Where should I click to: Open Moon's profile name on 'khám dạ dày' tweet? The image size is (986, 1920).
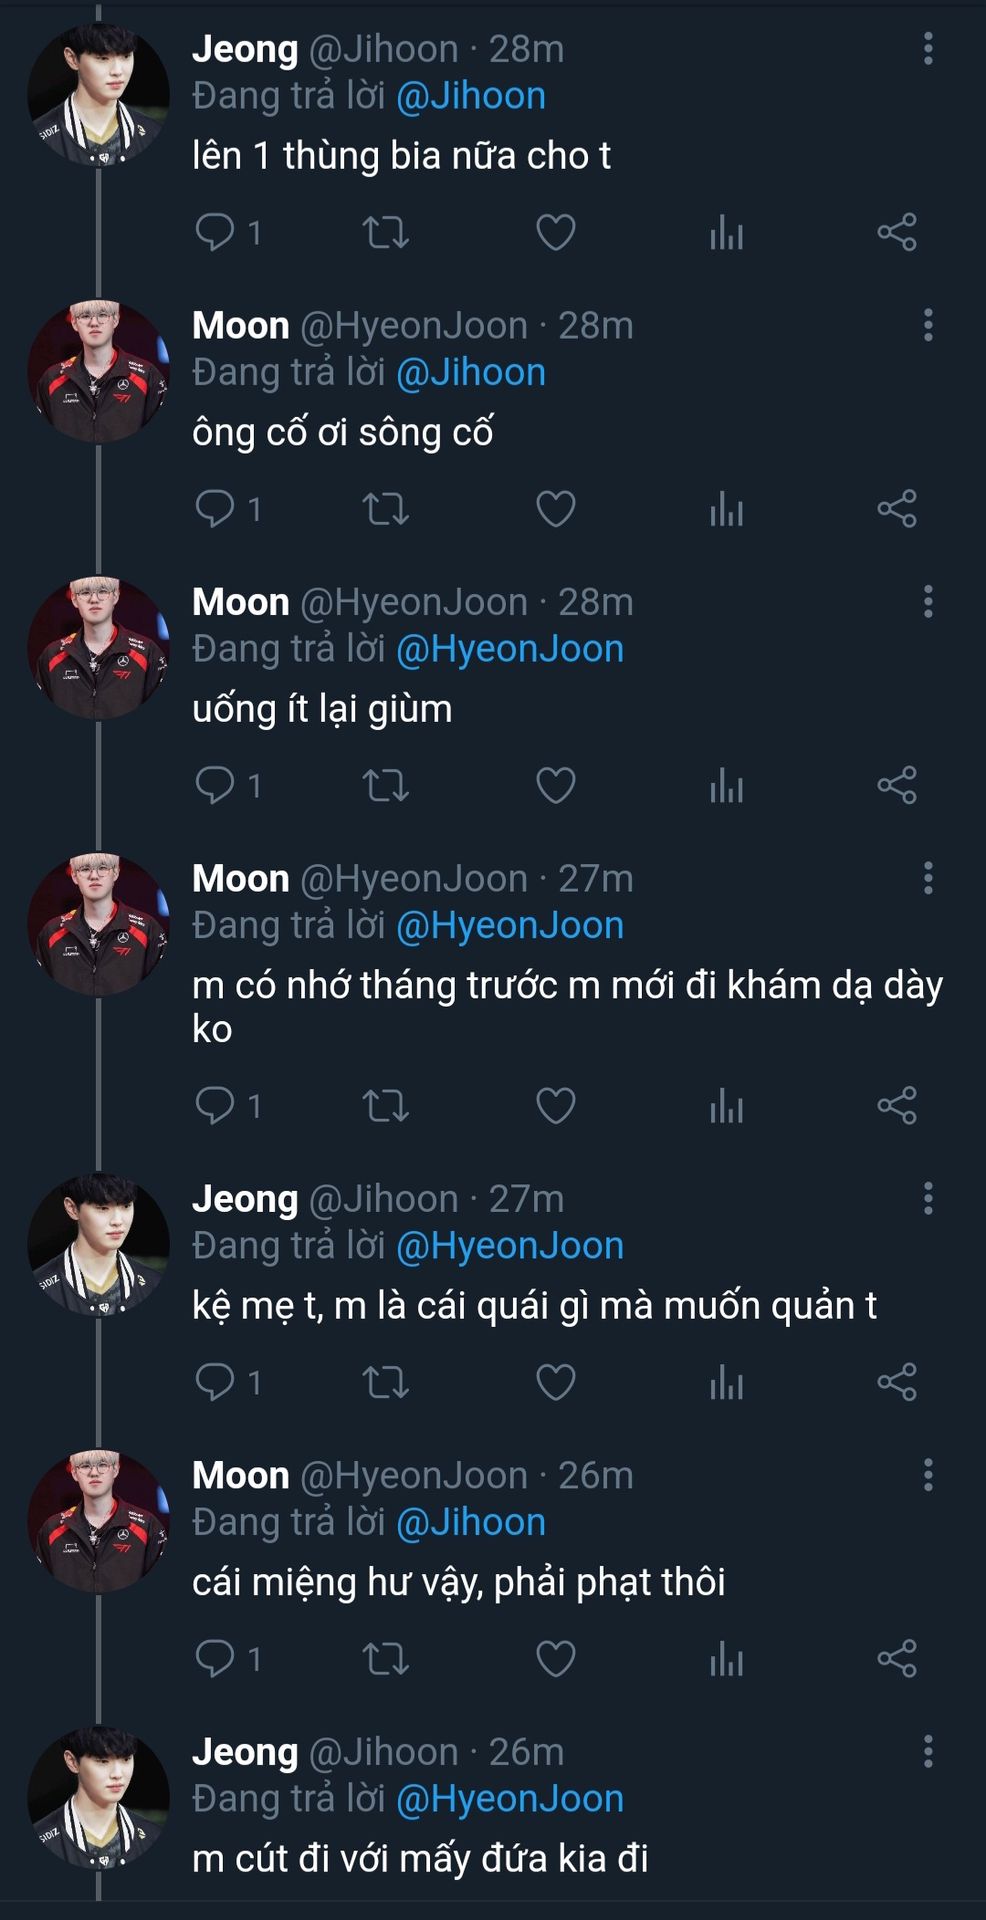coord(241,879)
